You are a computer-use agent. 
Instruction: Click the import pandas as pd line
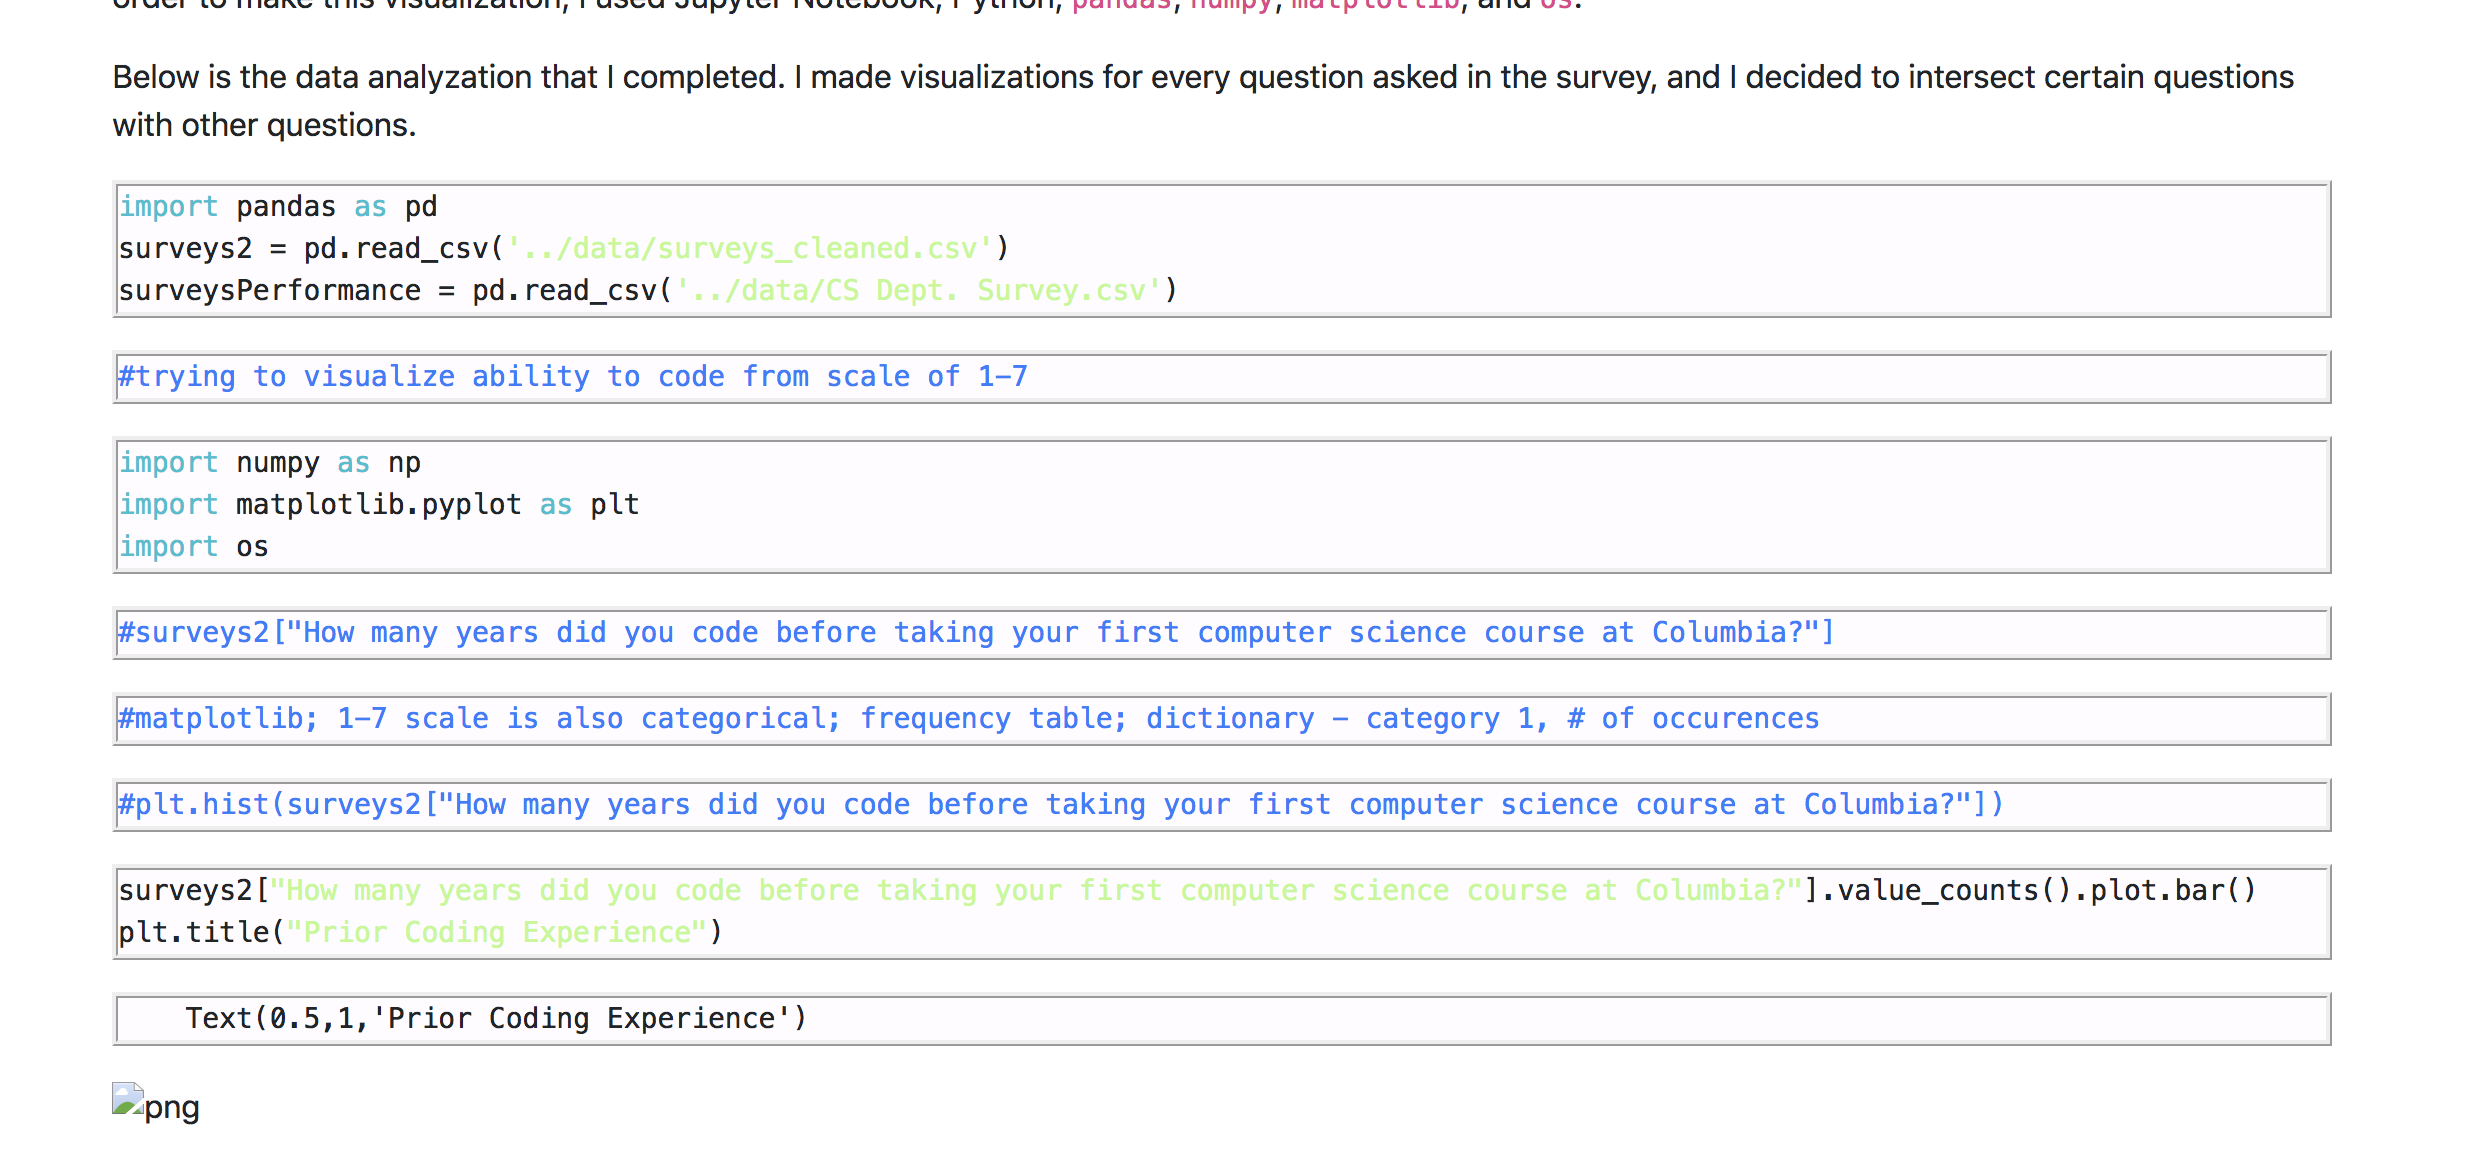pos(278,207)
